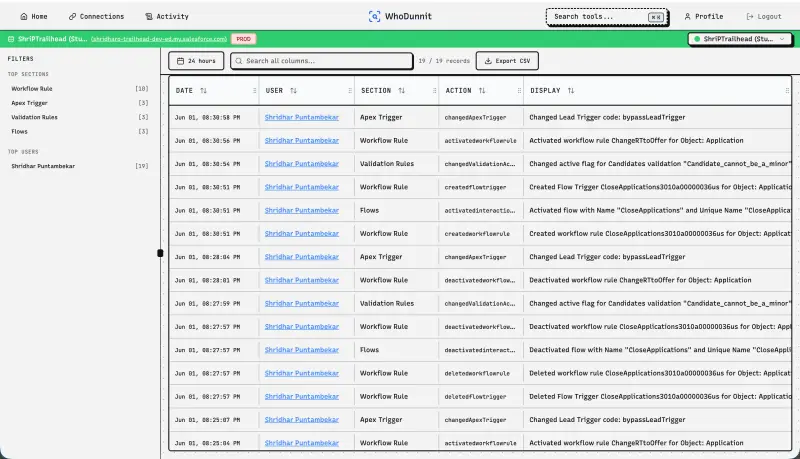This screenshot has height=459, width=800.
Task: Open the Connections page
Action: [96, 16]
